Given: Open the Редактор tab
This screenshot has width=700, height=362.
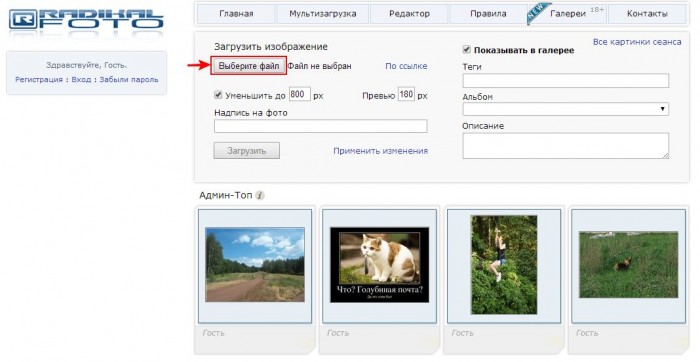Looking at the screenshot, I should point(409,14).
